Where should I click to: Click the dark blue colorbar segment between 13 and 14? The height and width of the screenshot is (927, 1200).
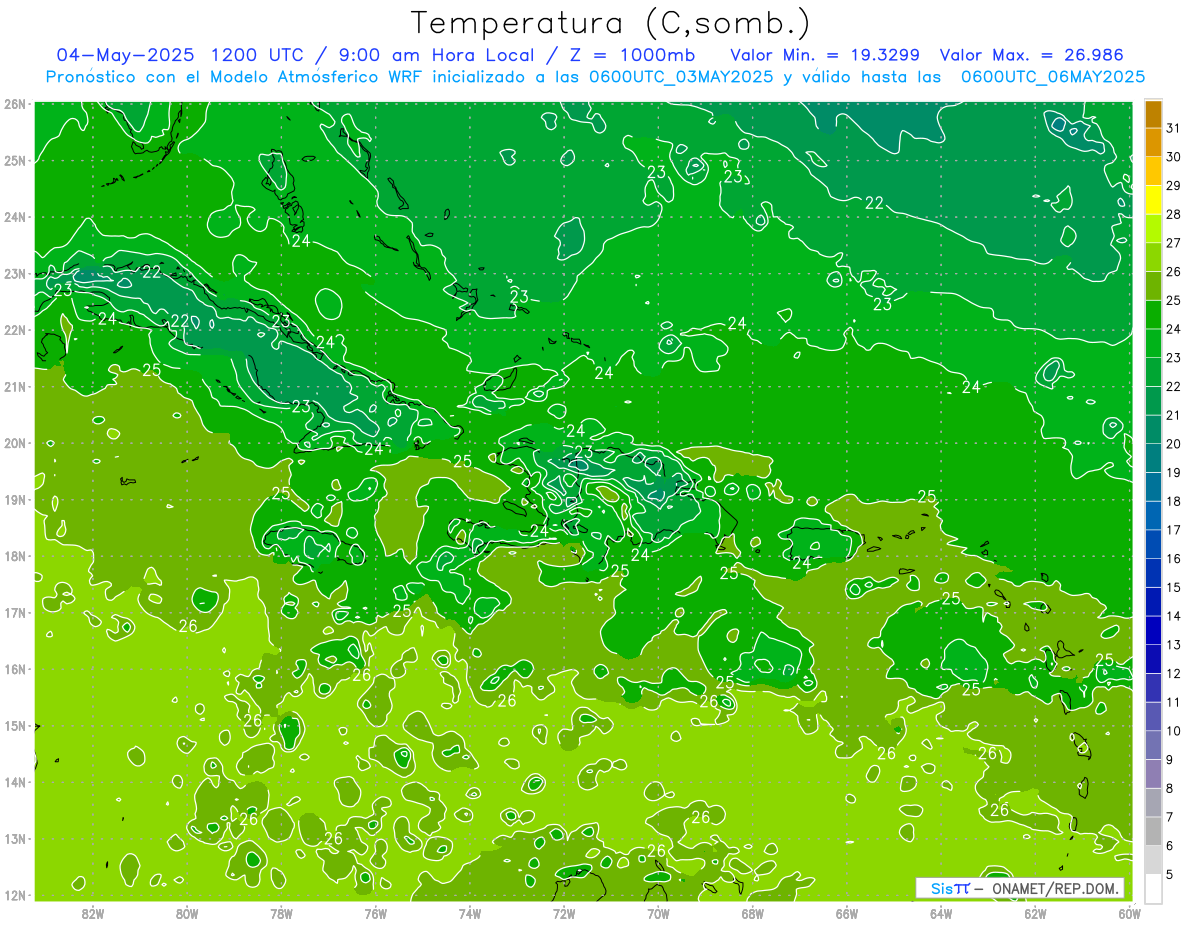1154,630
